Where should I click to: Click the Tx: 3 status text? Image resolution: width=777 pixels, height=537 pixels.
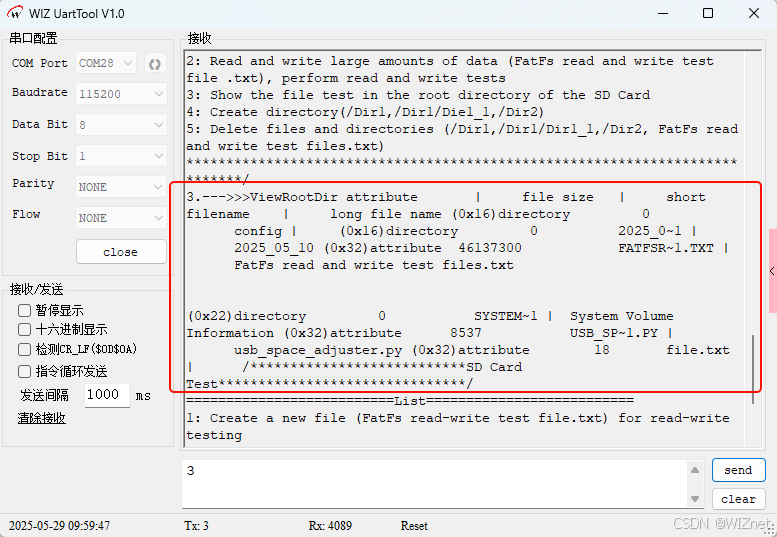point(196,526)
